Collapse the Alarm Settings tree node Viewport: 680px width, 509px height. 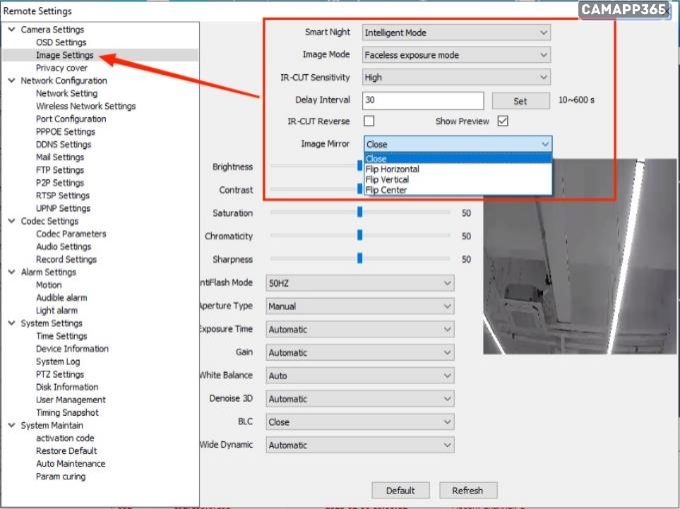pos(11,272)
